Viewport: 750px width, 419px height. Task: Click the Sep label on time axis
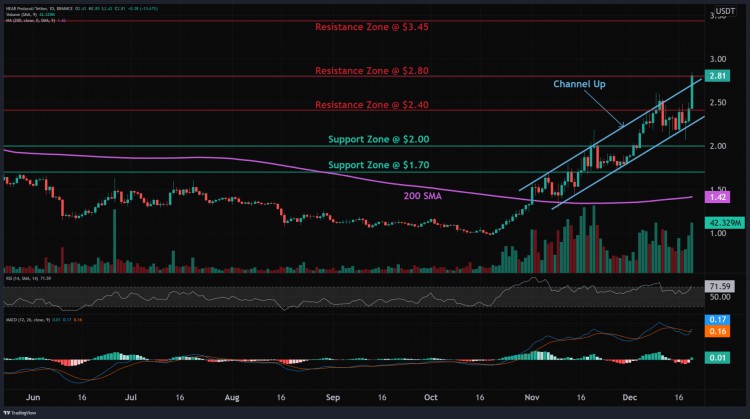332,397
